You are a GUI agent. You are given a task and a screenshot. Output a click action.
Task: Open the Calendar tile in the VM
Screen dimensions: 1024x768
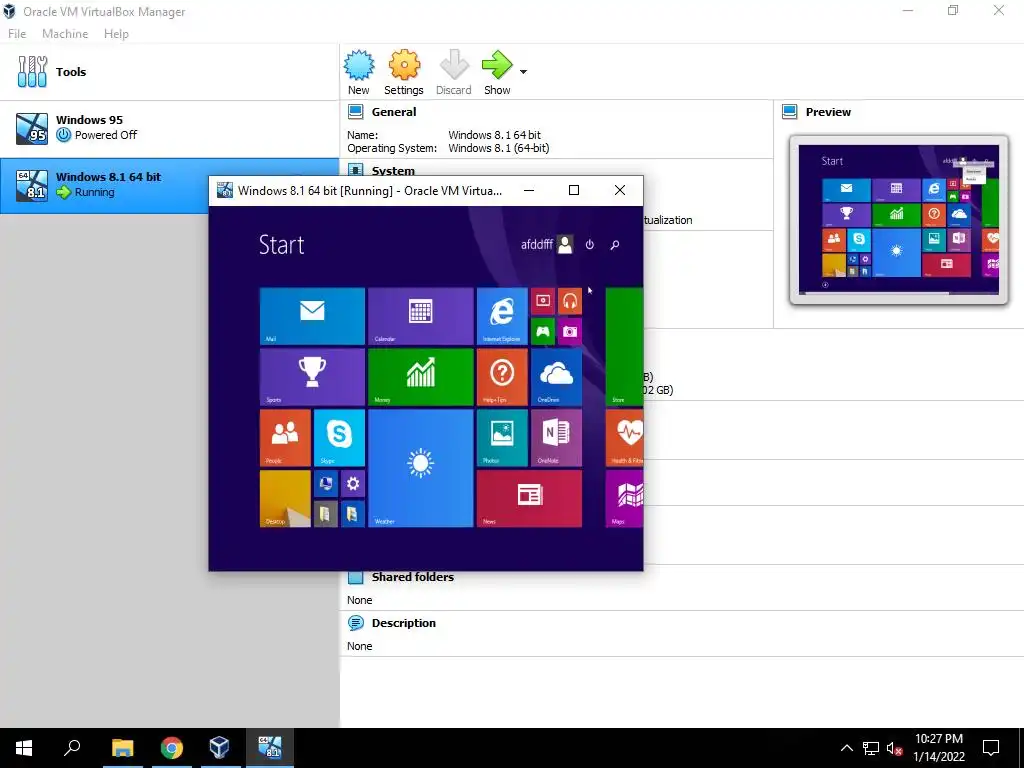coord(421,316)
